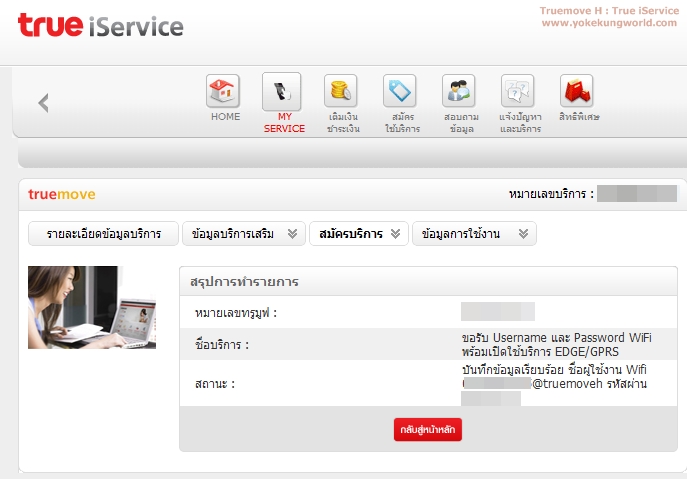
Task: Click the หมายเลขบริการ : label
Action: click(551, 194)
